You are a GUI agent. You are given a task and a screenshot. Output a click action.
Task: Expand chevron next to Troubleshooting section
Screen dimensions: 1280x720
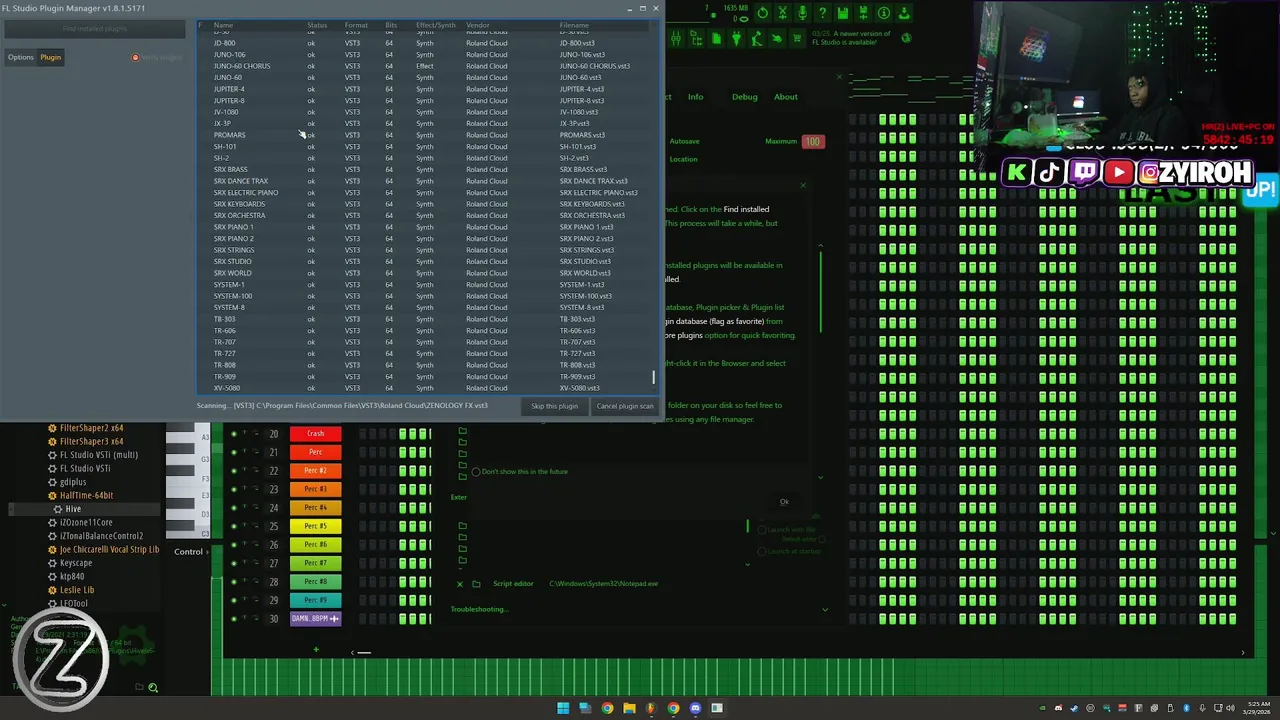click(825, 610)
